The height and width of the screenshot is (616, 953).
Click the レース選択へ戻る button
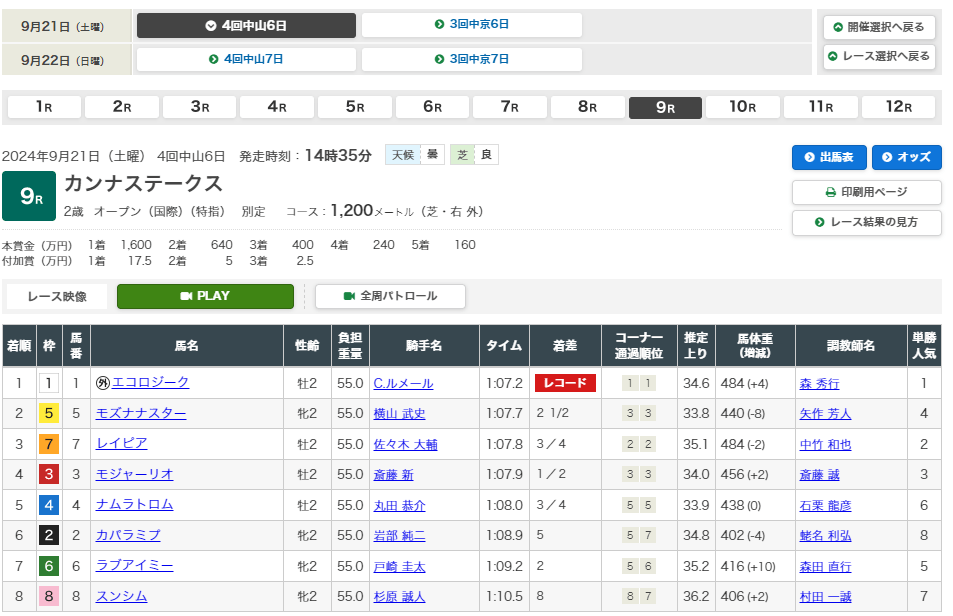point(879,56)
